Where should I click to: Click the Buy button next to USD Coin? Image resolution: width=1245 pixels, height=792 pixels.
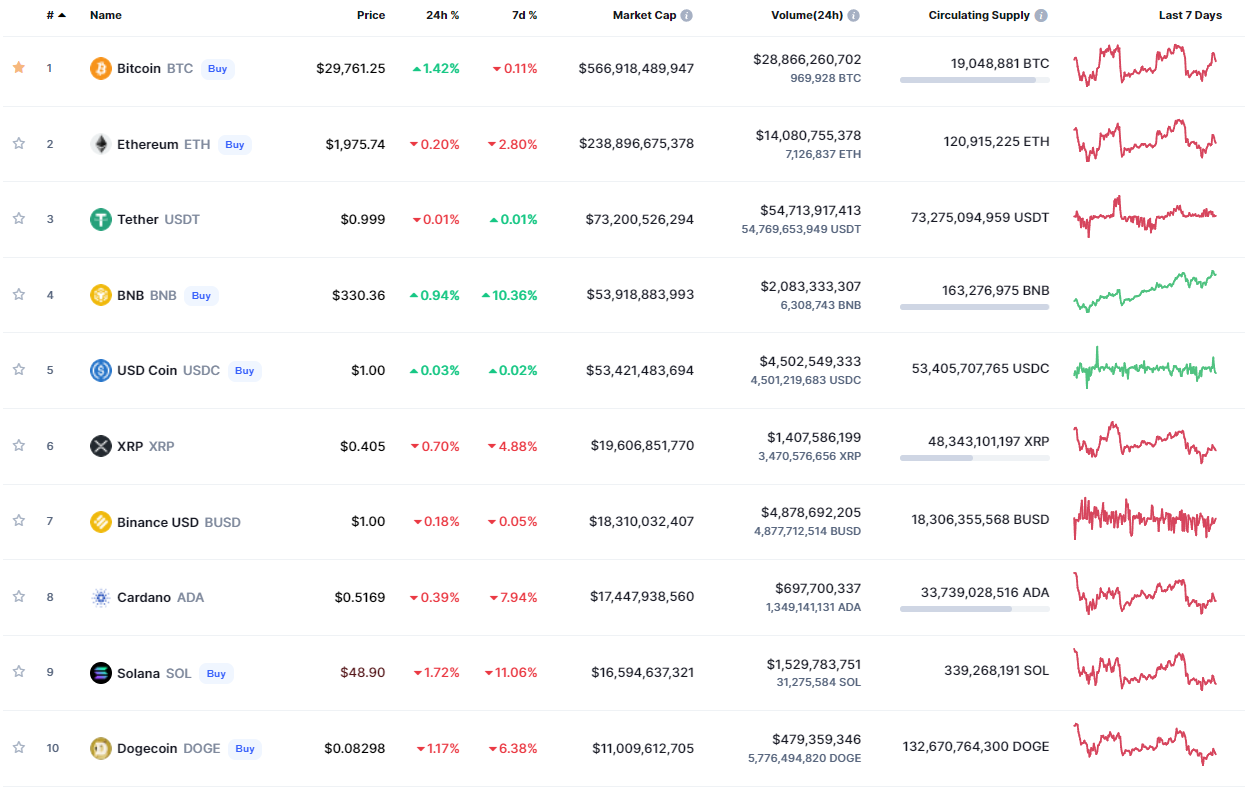245,370
